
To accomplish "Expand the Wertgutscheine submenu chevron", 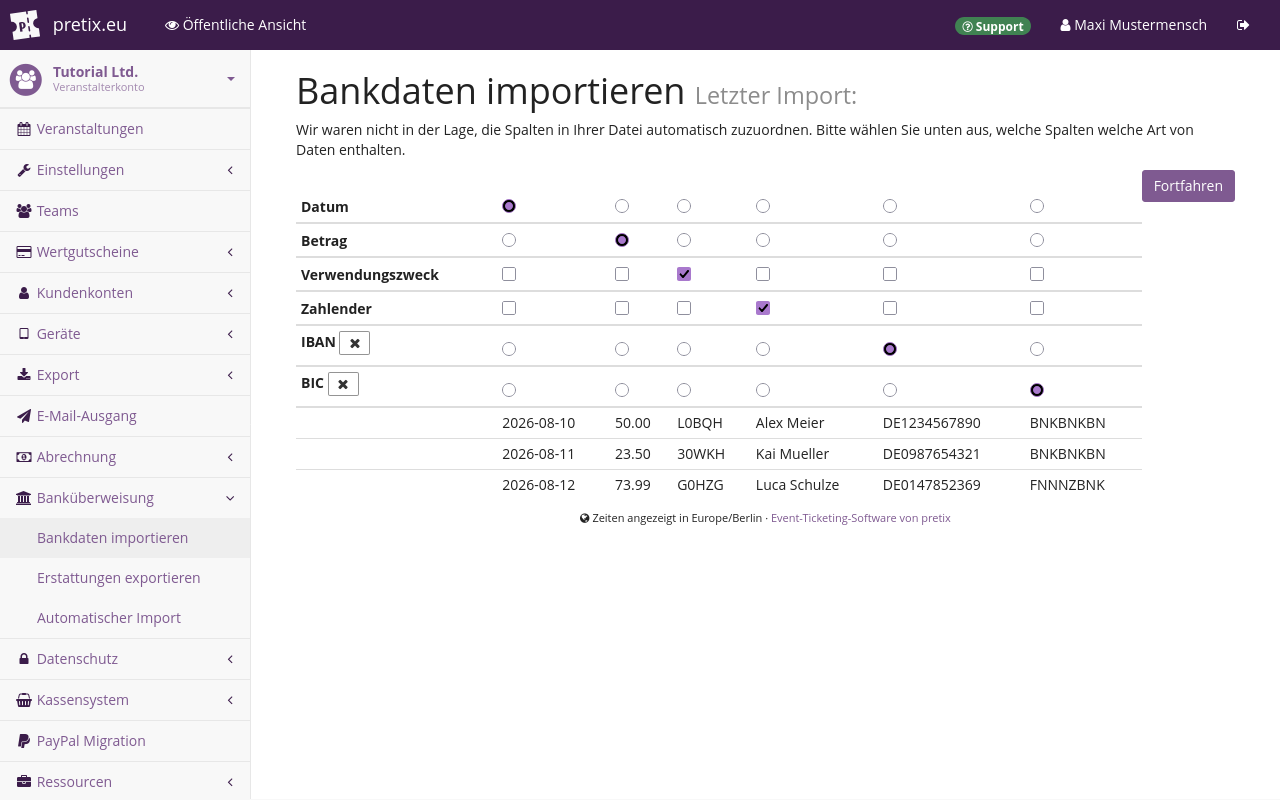I will [230, 252].
